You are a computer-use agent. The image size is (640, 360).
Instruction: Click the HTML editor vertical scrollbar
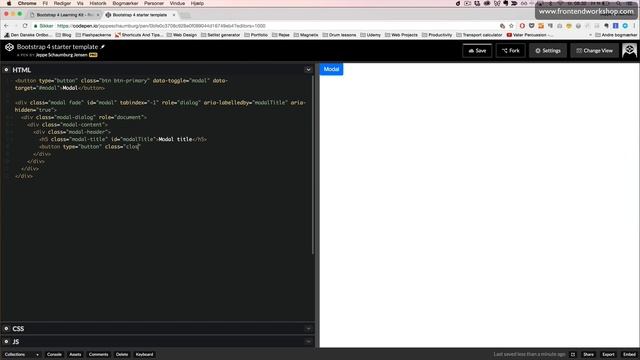[x=313, y=164]
